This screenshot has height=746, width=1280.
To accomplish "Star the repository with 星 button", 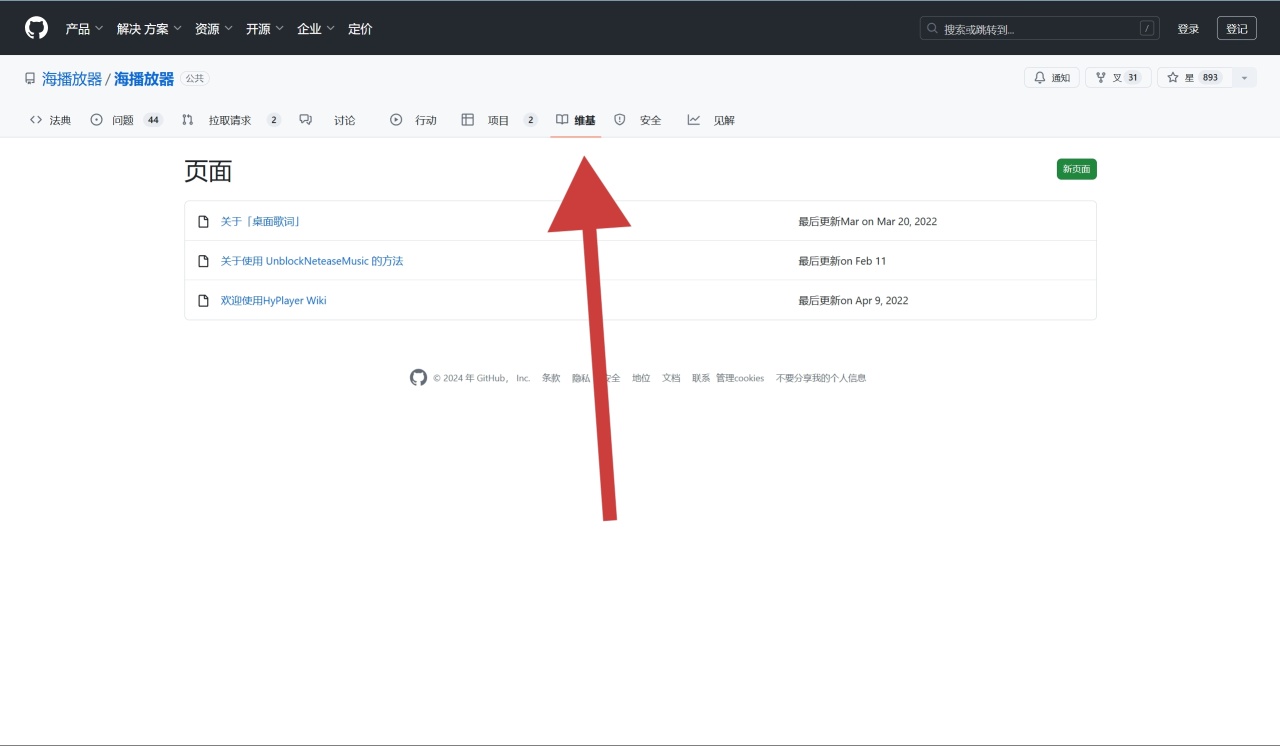I will 1194,77.
